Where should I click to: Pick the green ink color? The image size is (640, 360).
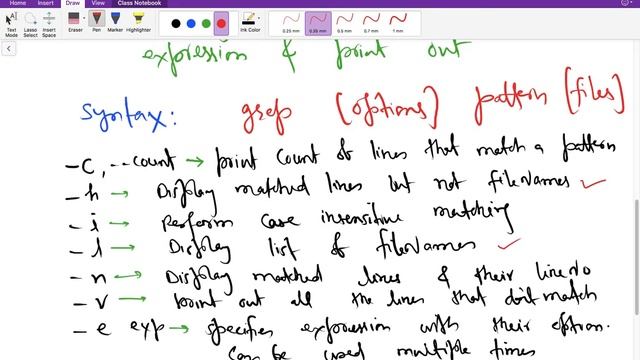coord(206,24)
